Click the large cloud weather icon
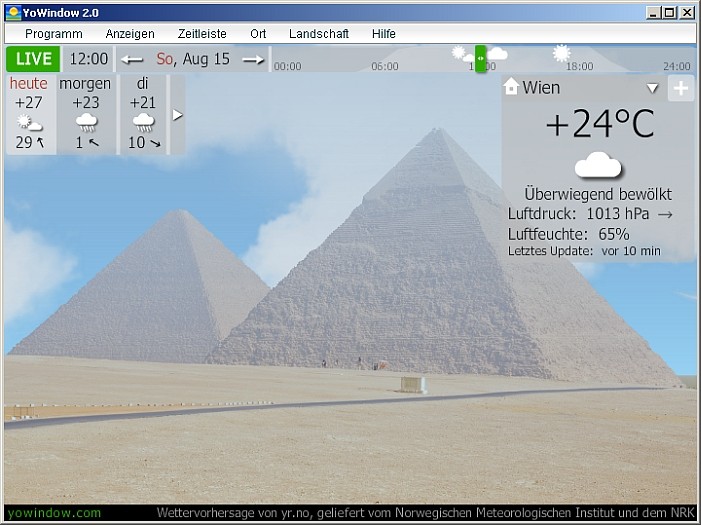The height and width of the screenshot is (525, 701). (x=598, y=165)
